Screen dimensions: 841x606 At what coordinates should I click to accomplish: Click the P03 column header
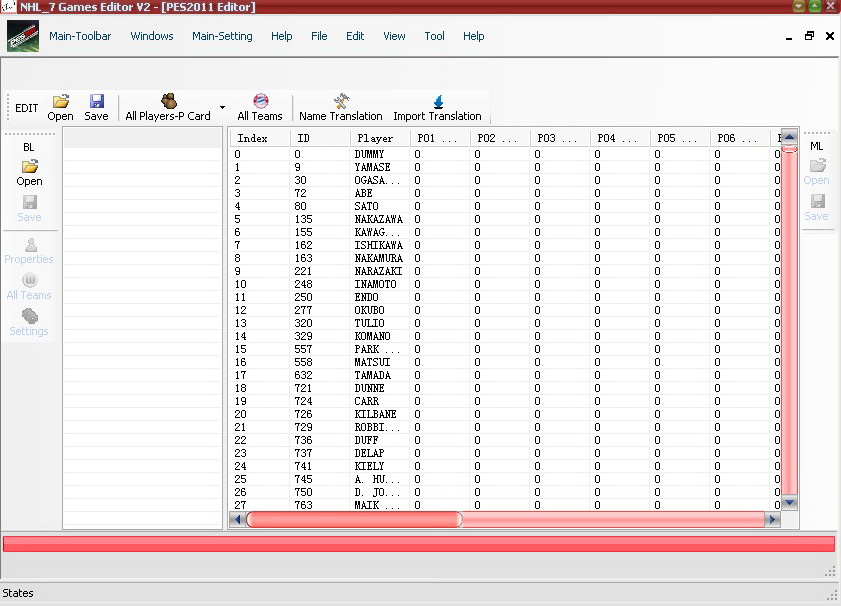tap(560, 138)
